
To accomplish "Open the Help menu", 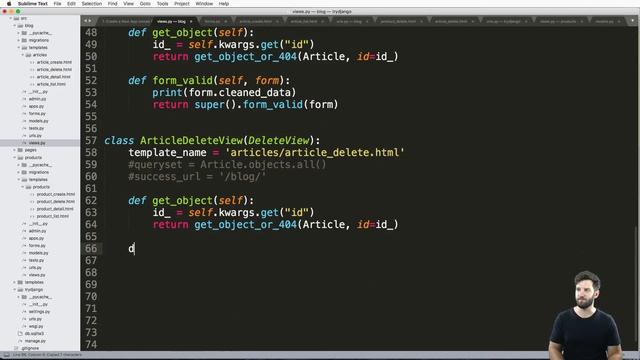I will click(x=224, y=3).
